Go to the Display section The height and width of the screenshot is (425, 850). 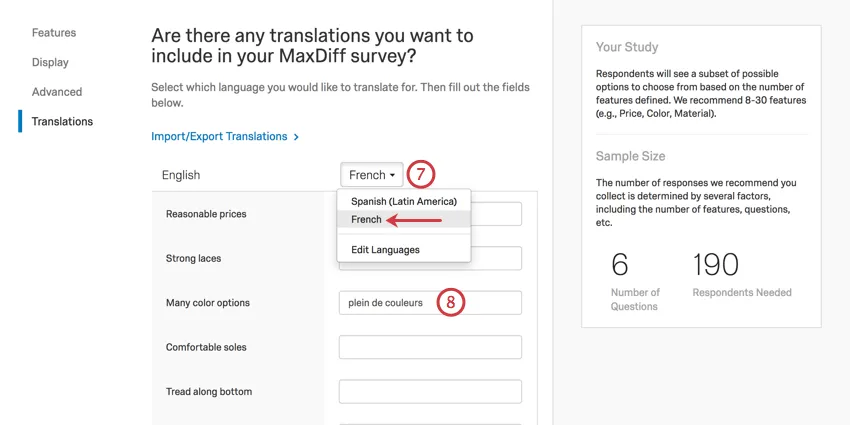pyautogui.click(x=50, y=62)
